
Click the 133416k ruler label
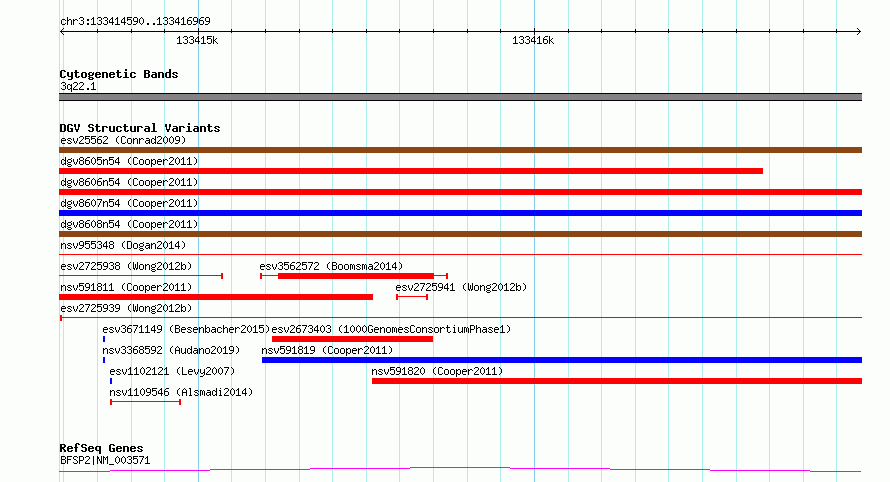pos(533,40)
